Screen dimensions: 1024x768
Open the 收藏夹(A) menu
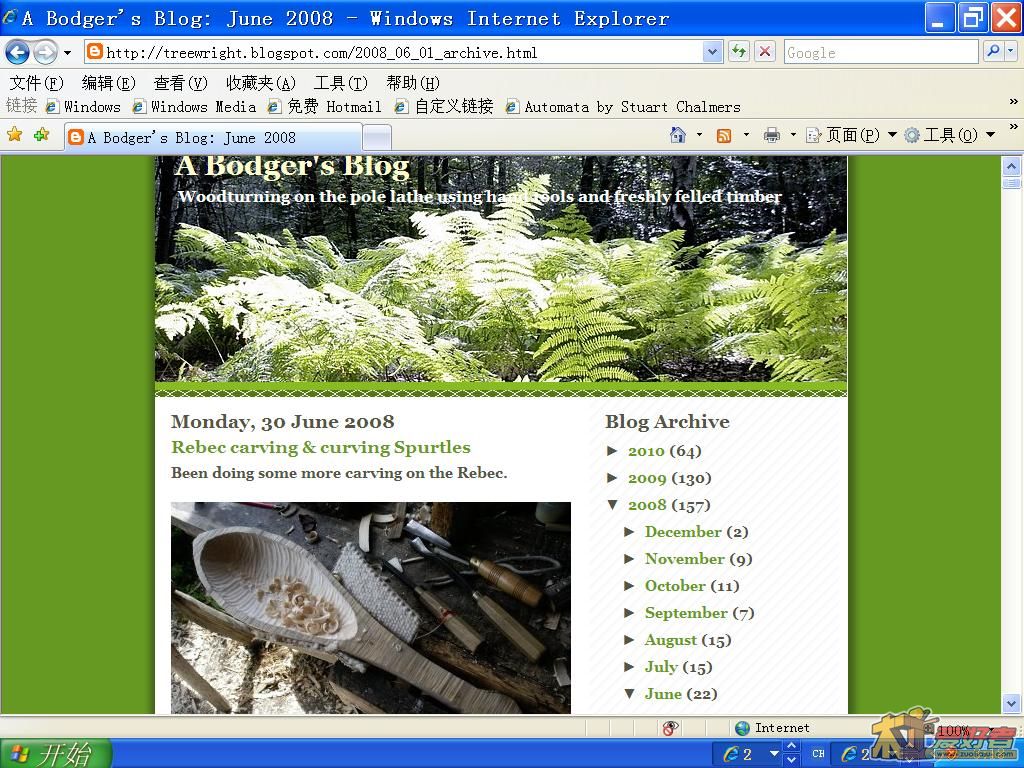click(x=260, y=83)
